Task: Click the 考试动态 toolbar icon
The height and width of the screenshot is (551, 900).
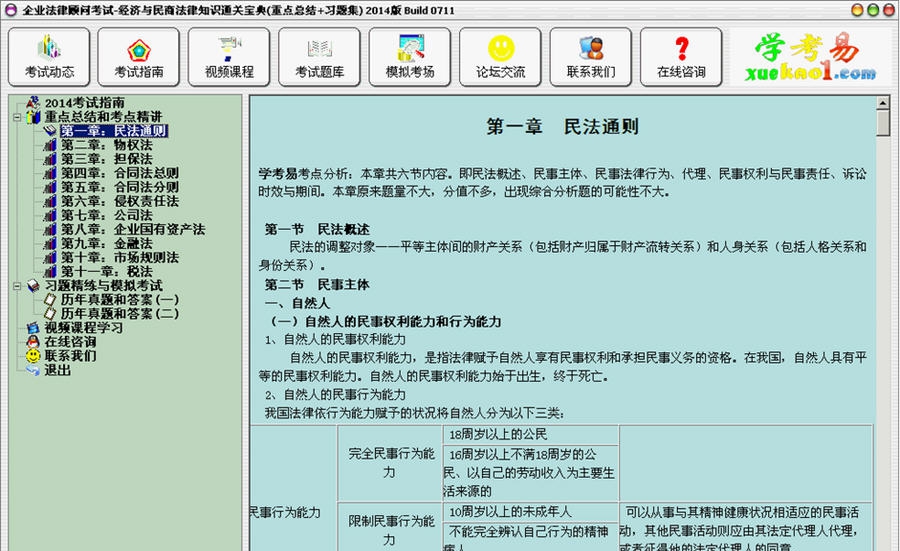Action: coord(49,57)
